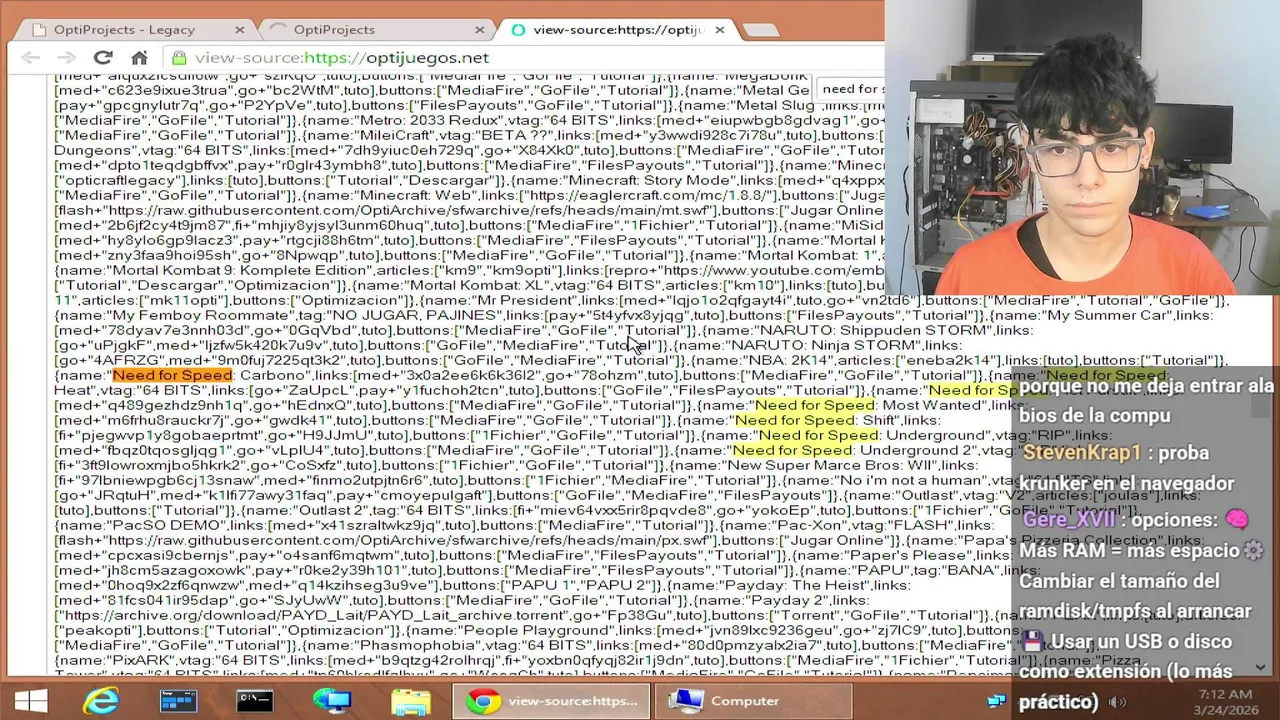Click 'Need for Speed: Underground 2' text
Viewport: 1280px width, 720px height.
(x=854, y=450)
